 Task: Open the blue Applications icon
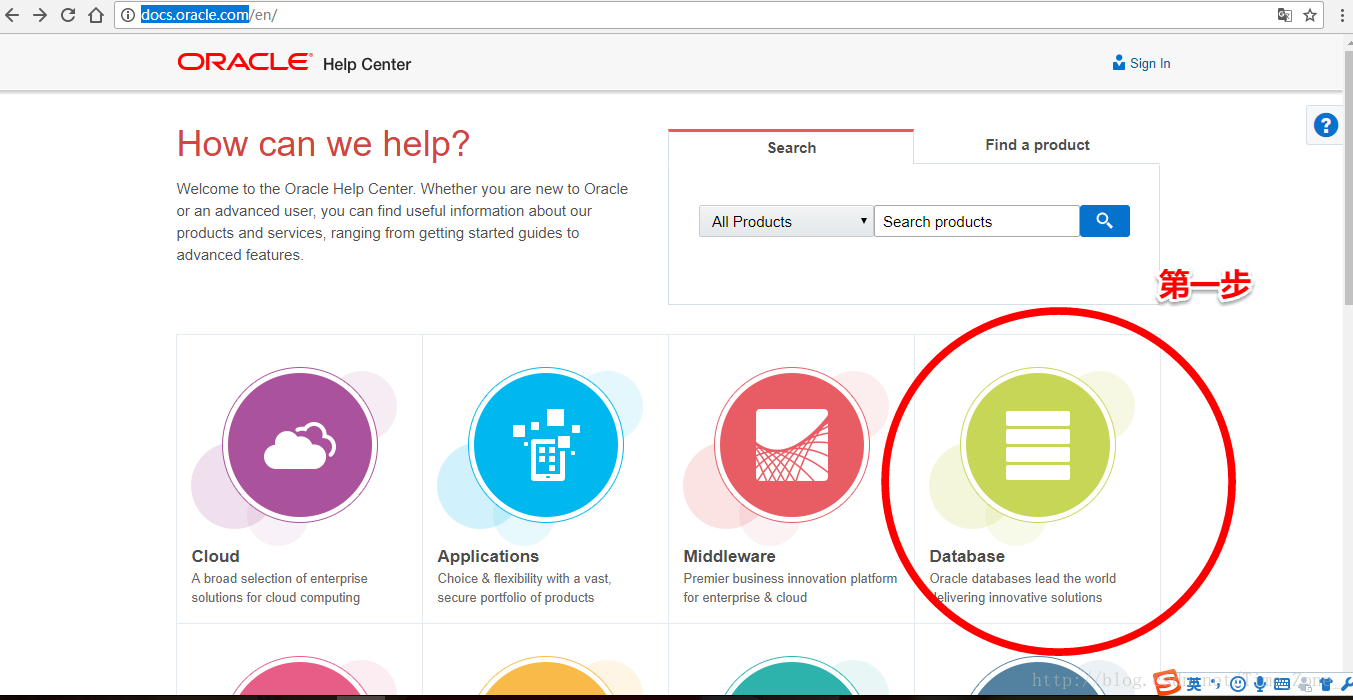[546, 444]
